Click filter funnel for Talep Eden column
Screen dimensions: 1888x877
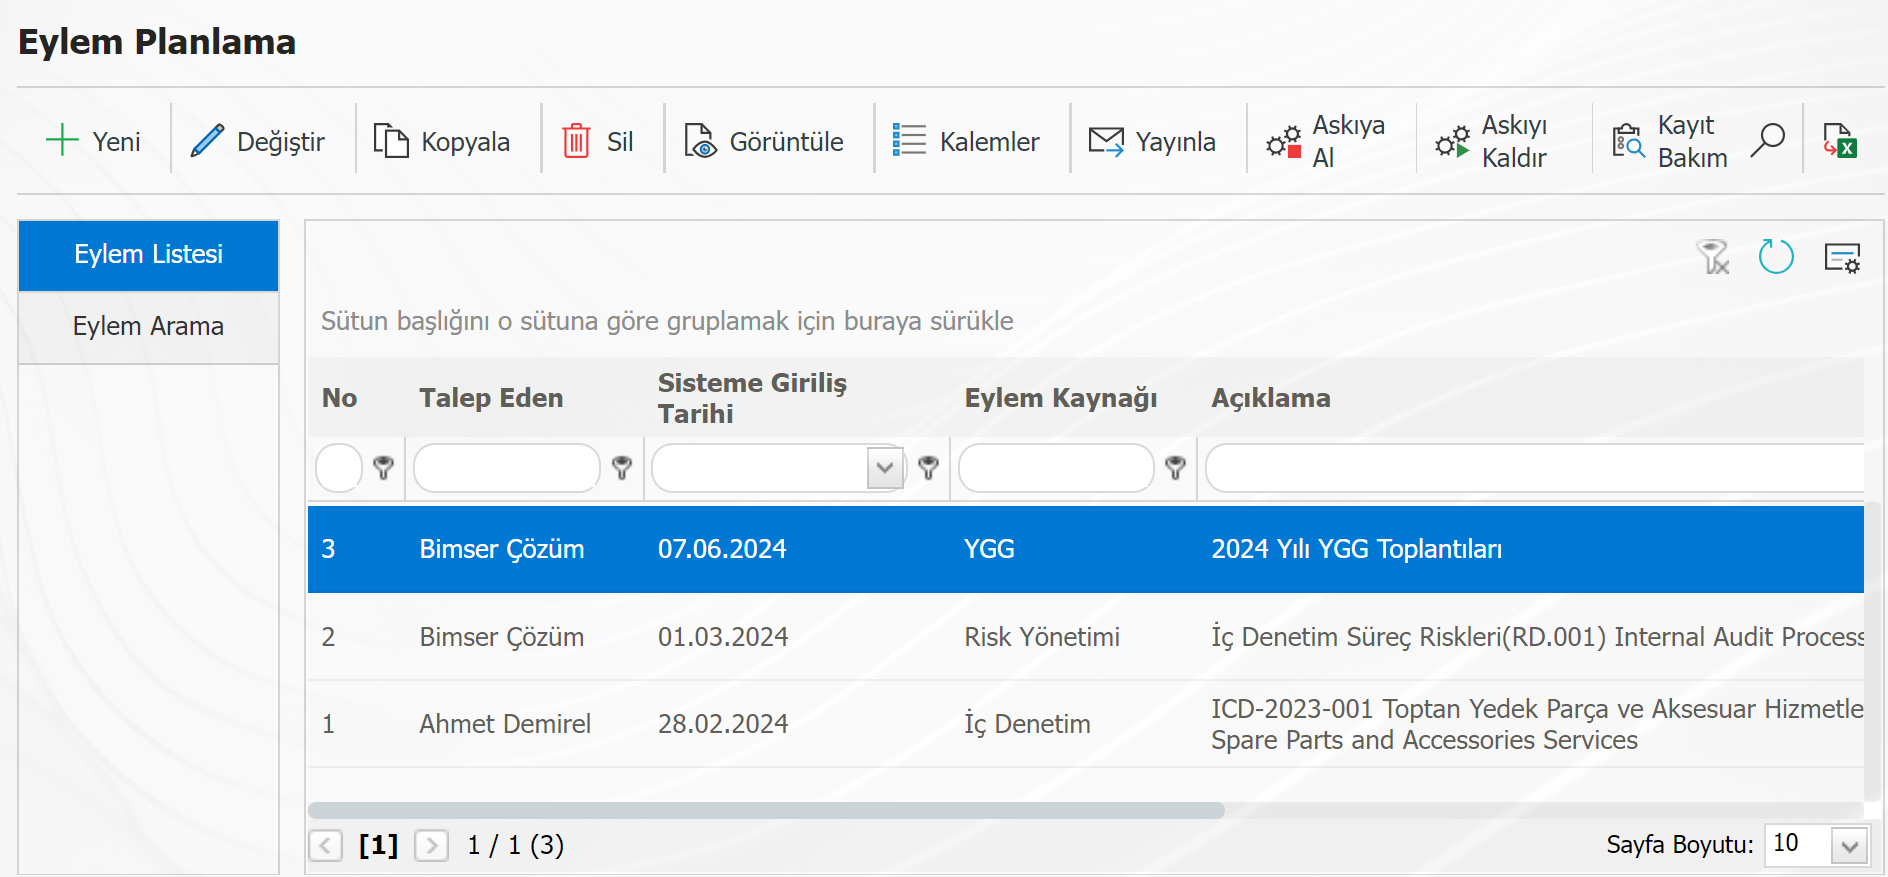coord(622,467)
